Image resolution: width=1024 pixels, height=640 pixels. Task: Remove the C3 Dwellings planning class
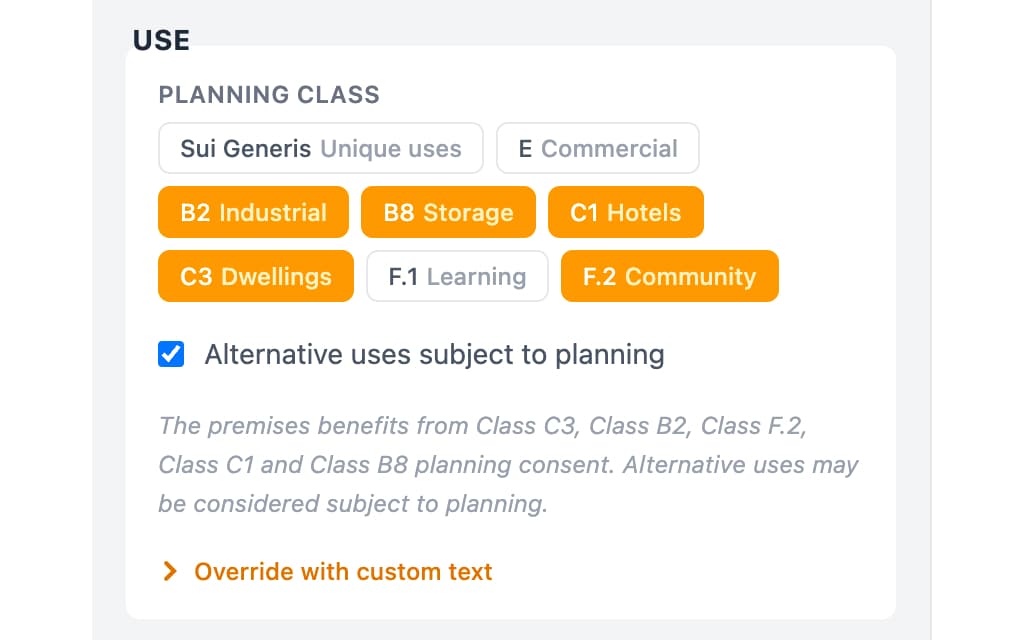point(255,277)
